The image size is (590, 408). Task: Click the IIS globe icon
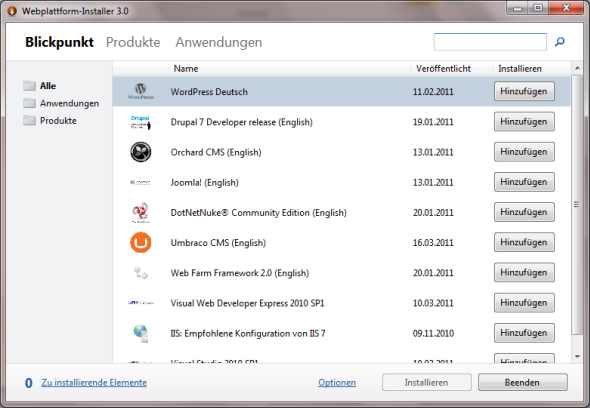(141, 333)
